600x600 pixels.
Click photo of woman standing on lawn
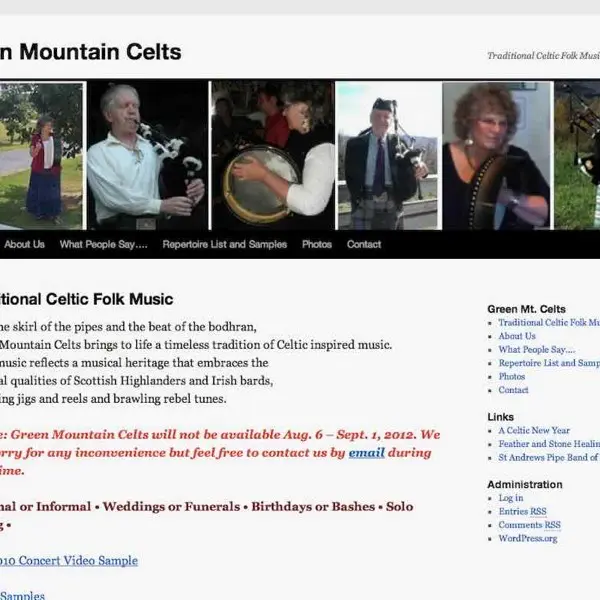tap(41, 156)
